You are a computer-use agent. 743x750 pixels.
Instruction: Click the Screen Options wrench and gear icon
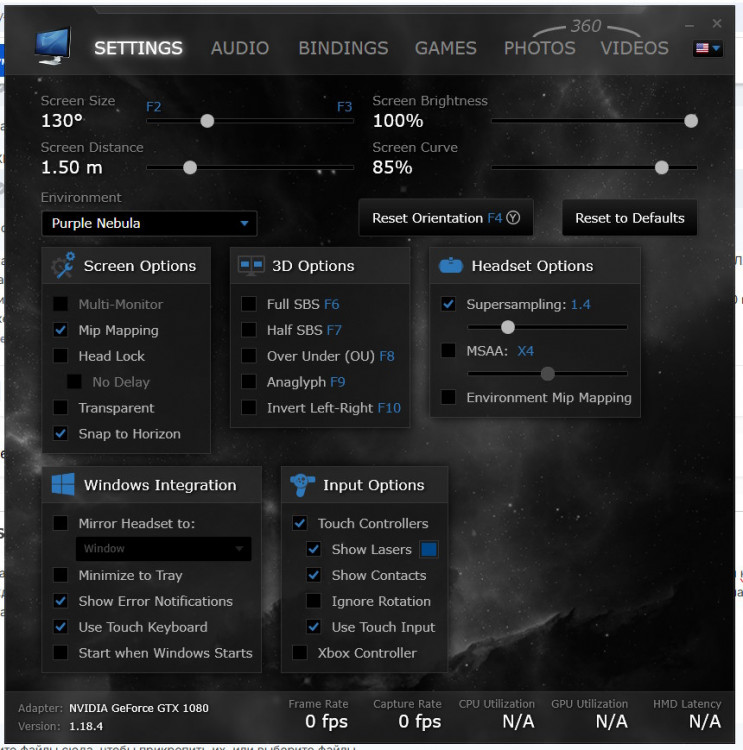pos(64,265)
